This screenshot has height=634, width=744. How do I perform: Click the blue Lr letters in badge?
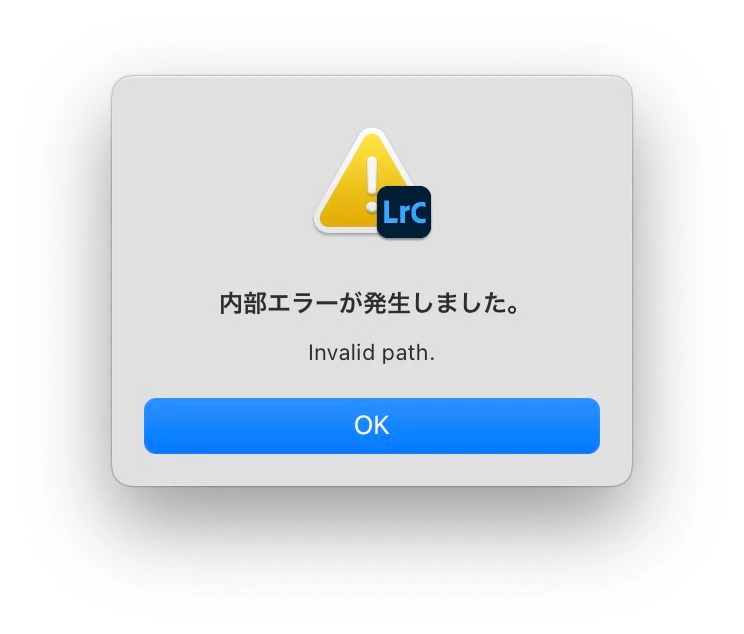click(x=393, y=212)
